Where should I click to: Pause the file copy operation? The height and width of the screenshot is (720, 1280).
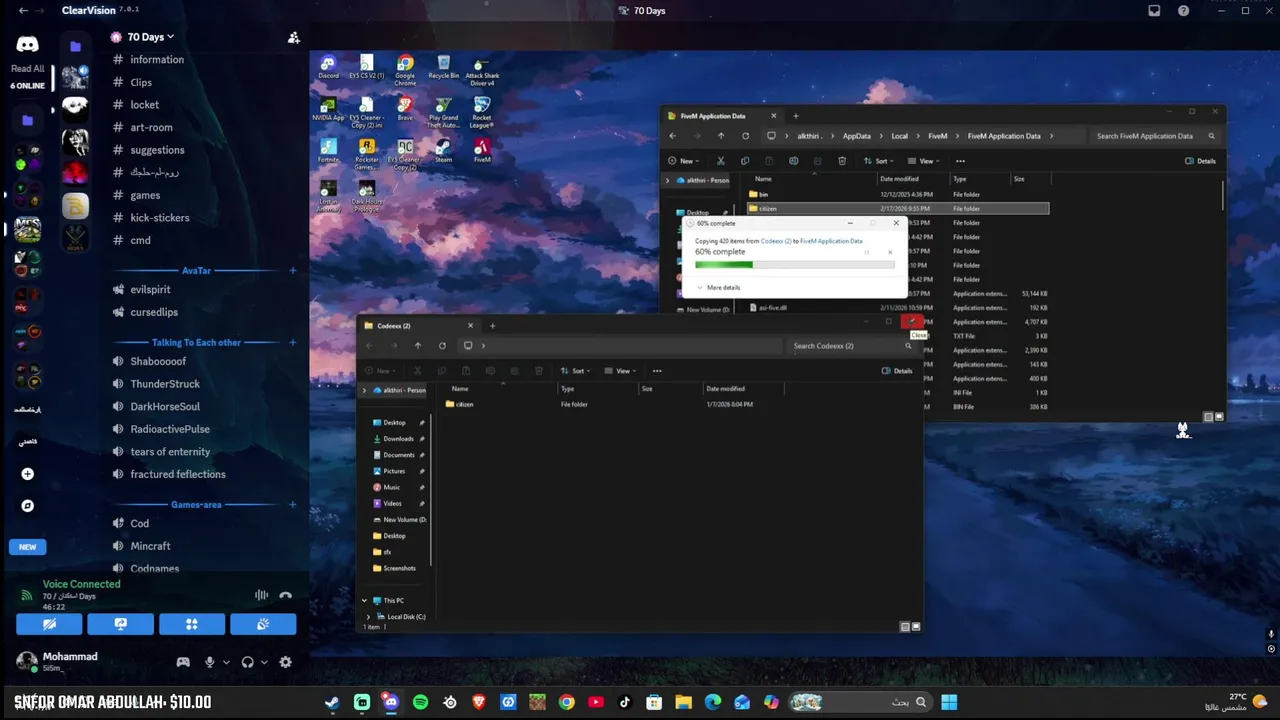pos(866,252)
